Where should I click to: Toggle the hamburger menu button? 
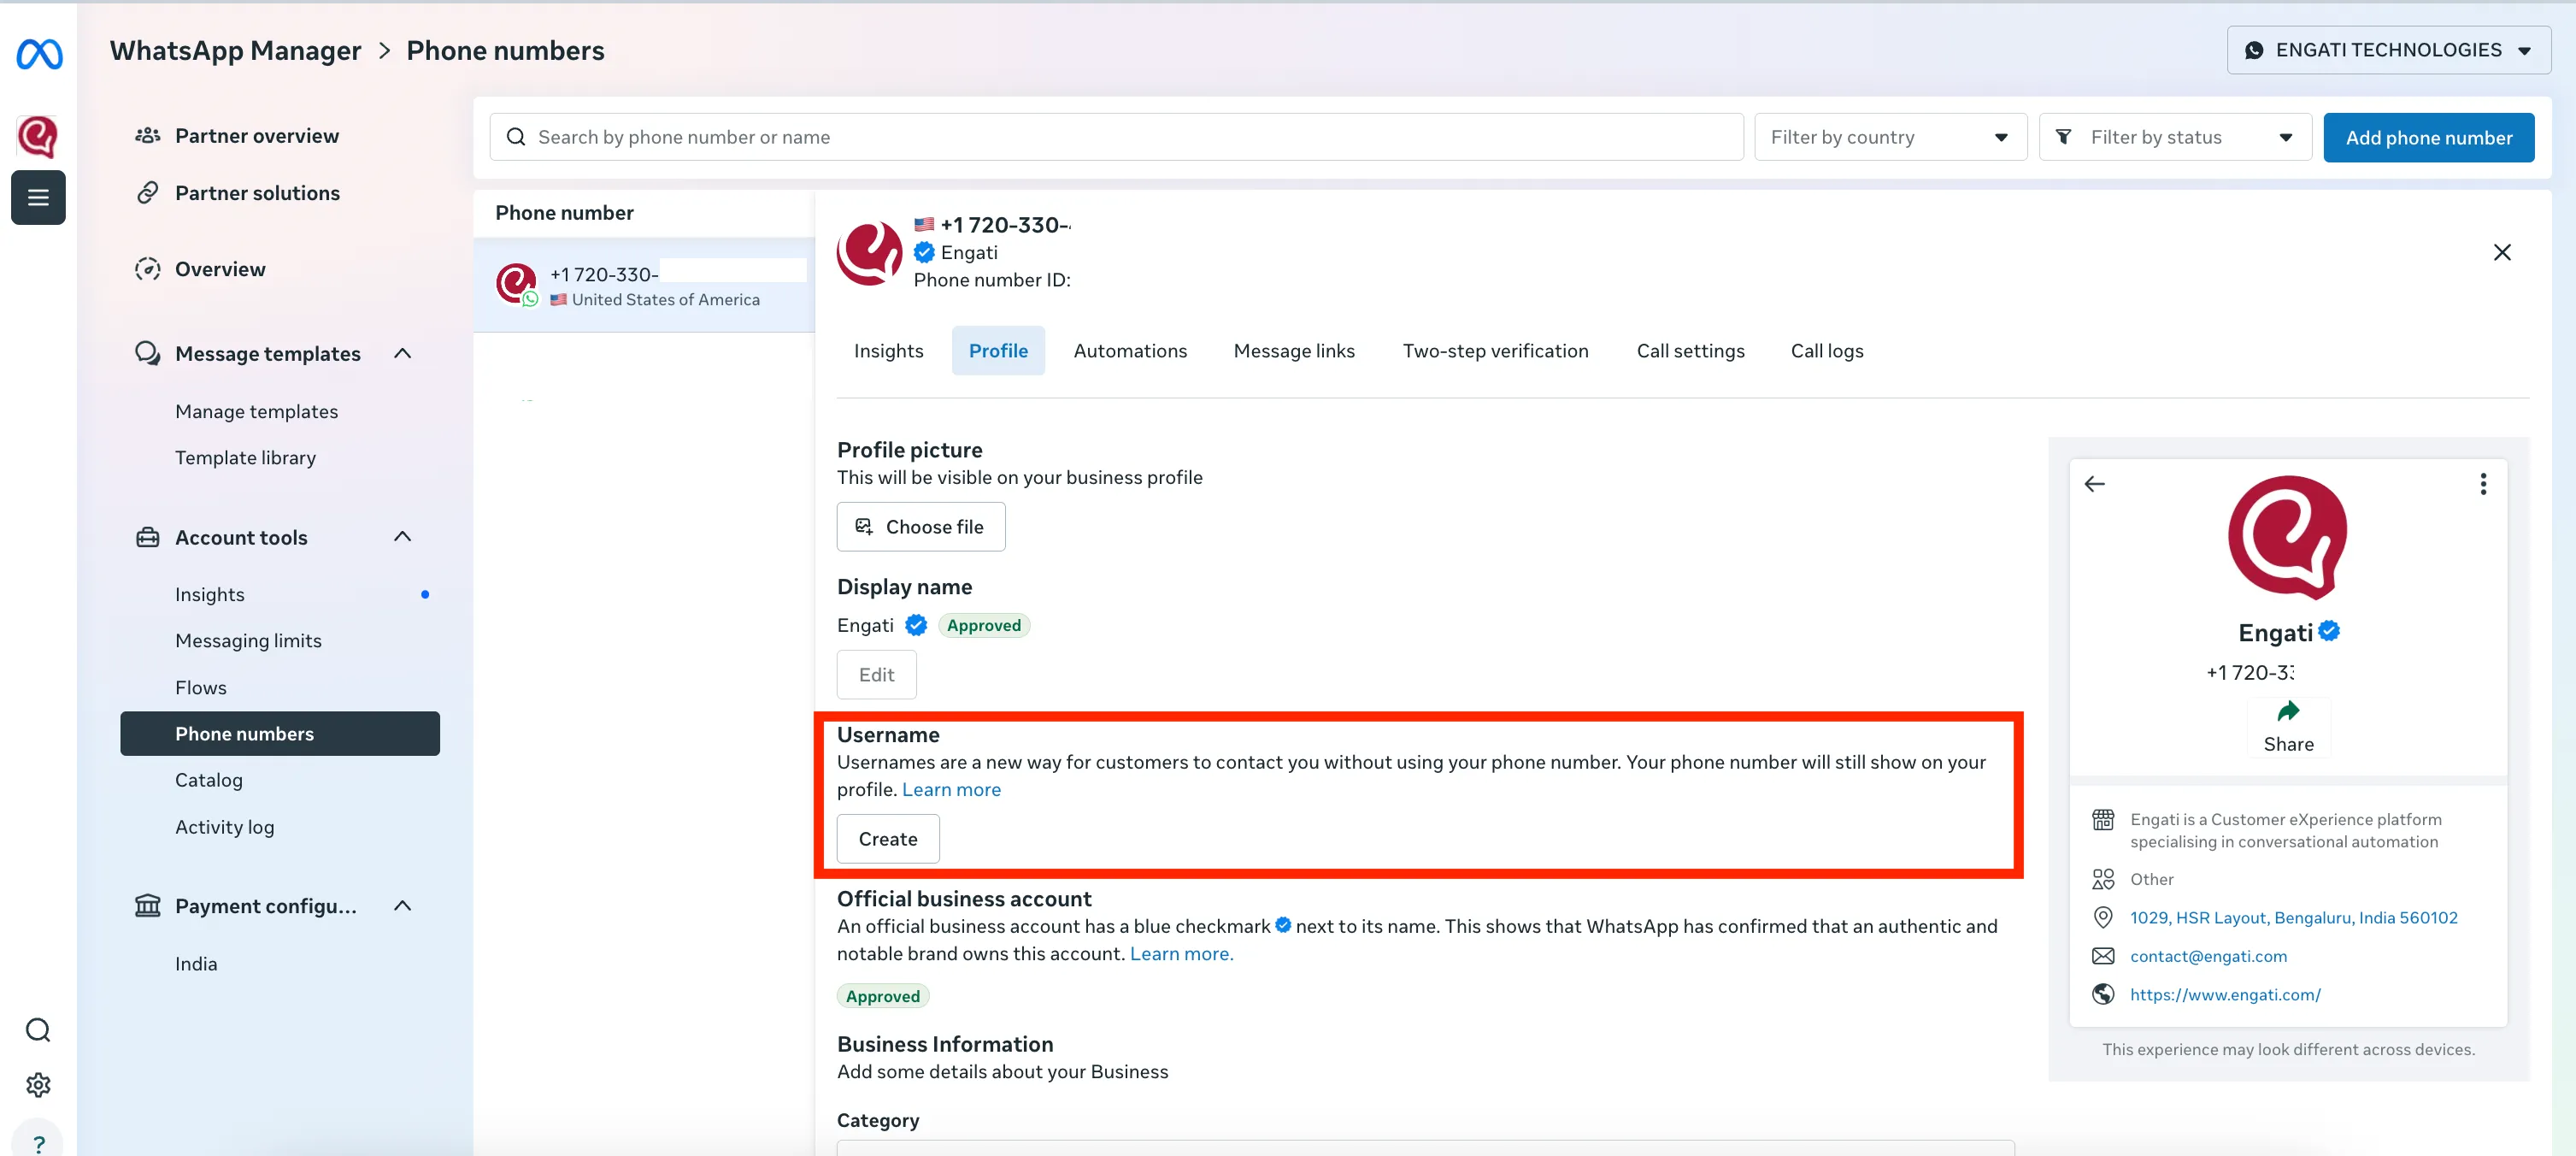point(38,197)
